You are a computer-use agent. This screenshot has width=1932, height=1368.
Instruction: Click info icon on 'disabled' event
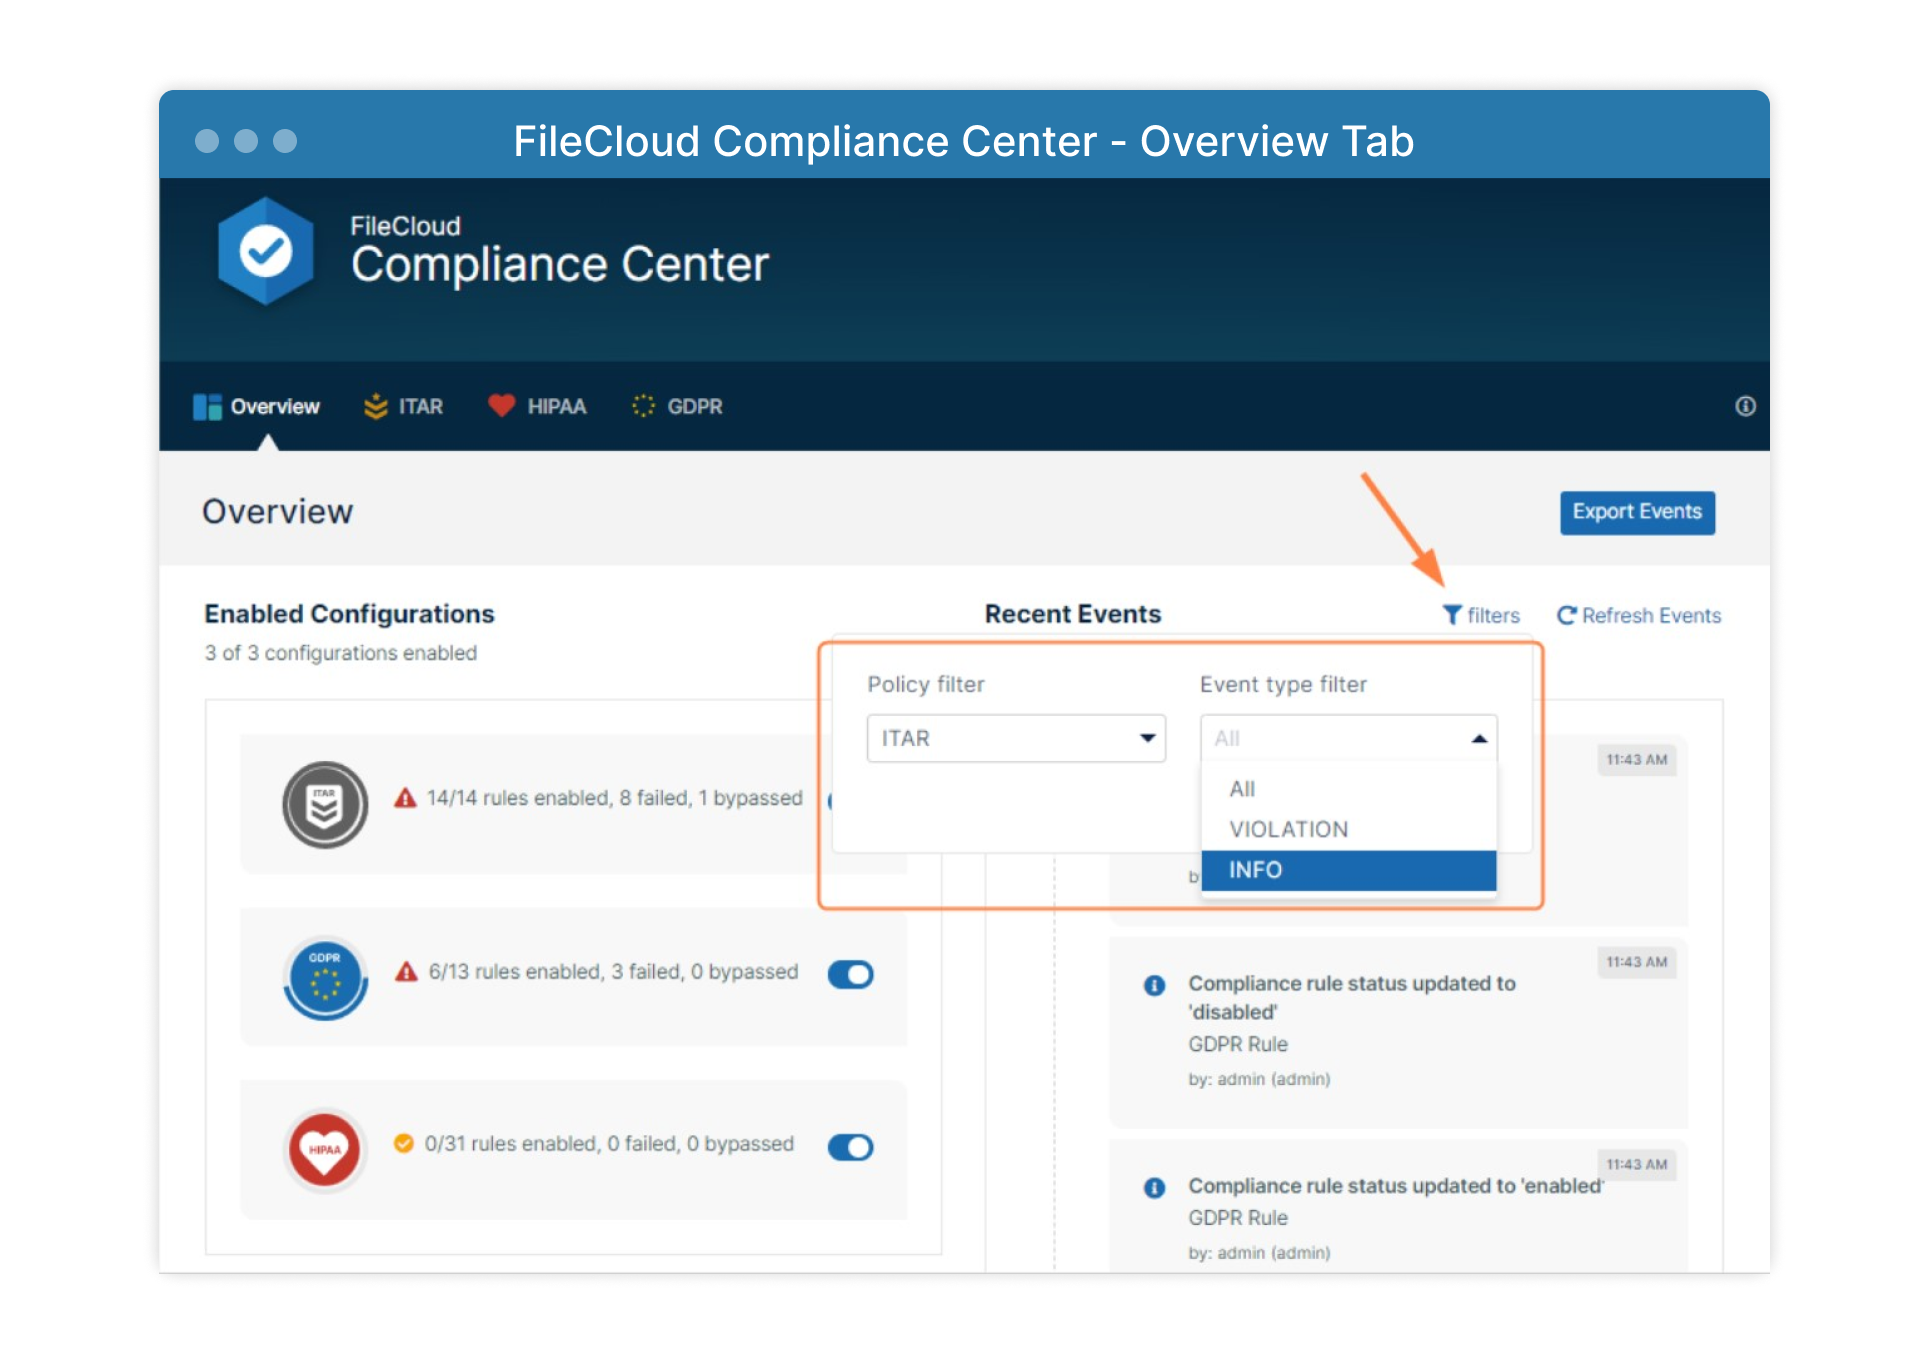point(1154,986)
